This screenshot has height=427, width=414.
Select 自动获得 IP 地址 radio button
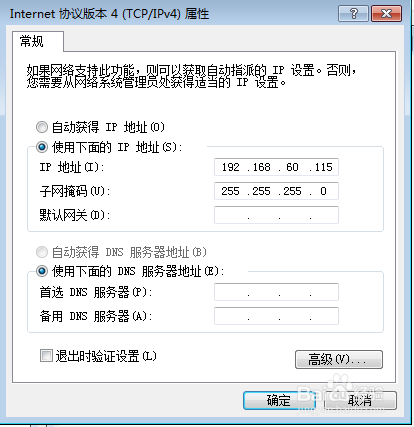point(42,127)
